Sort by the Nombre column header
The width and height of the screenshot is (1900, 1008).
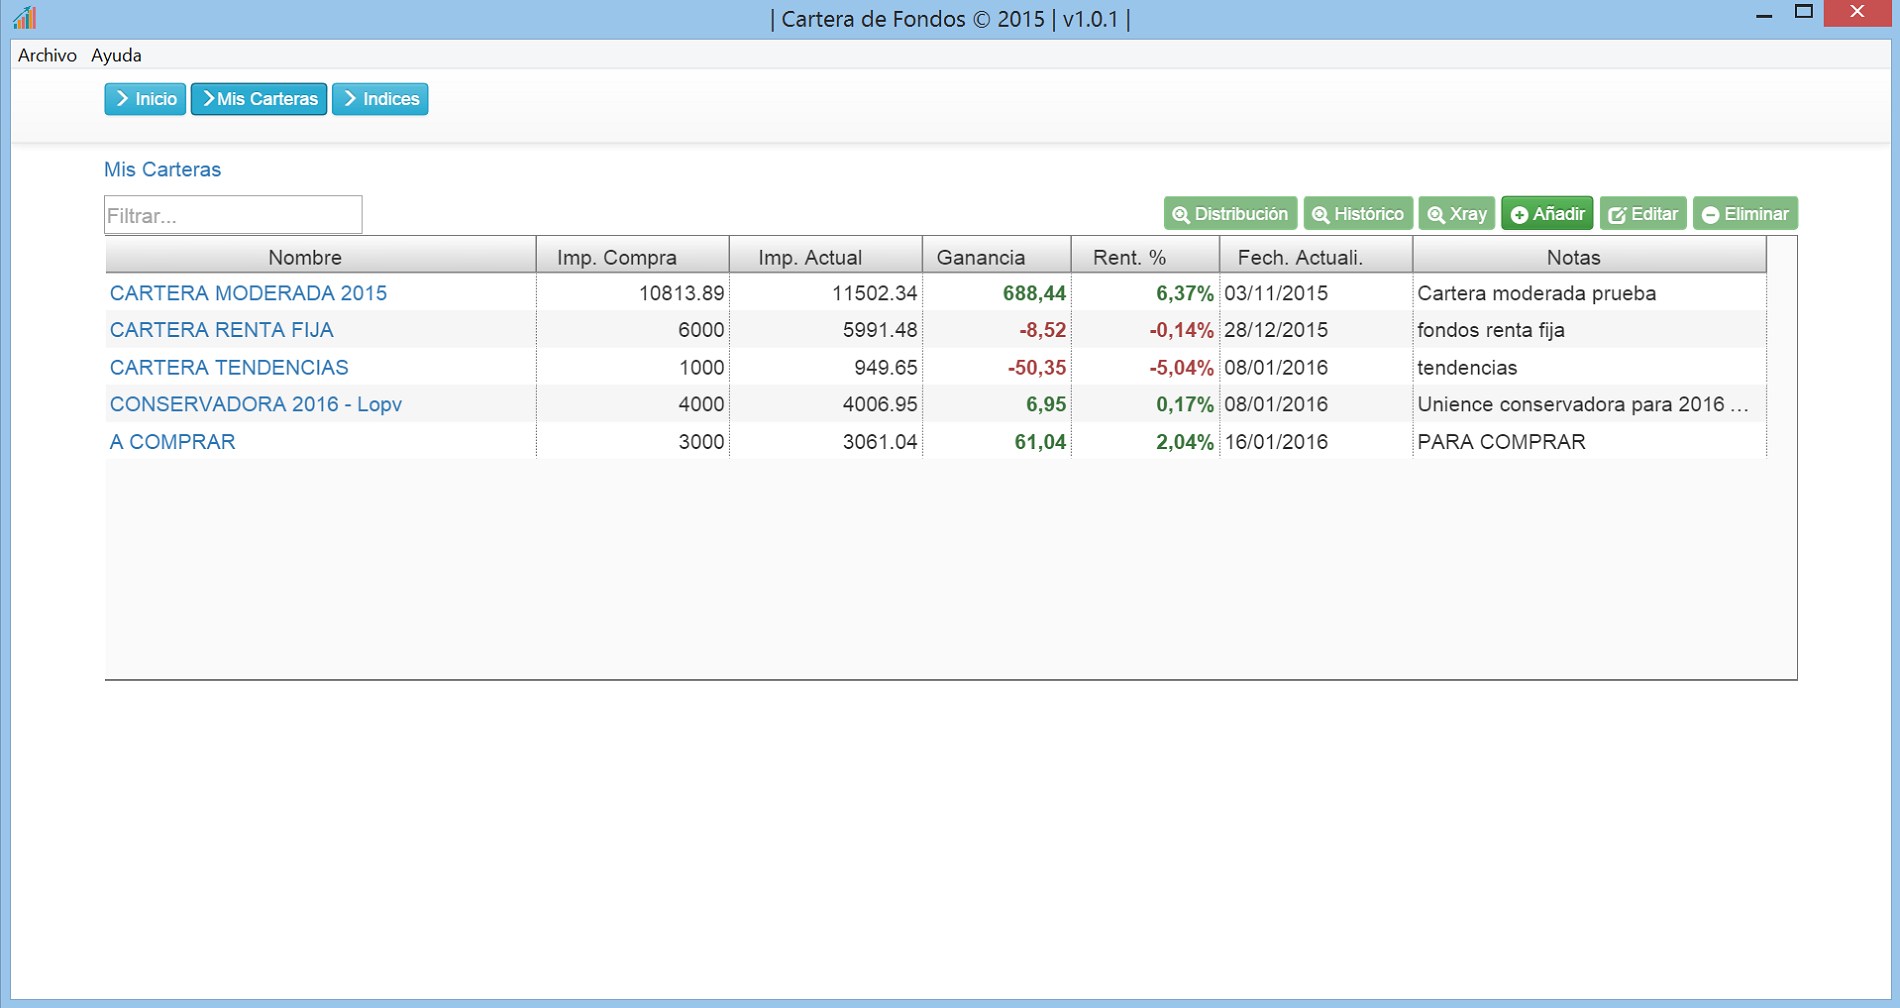point(305,256)
